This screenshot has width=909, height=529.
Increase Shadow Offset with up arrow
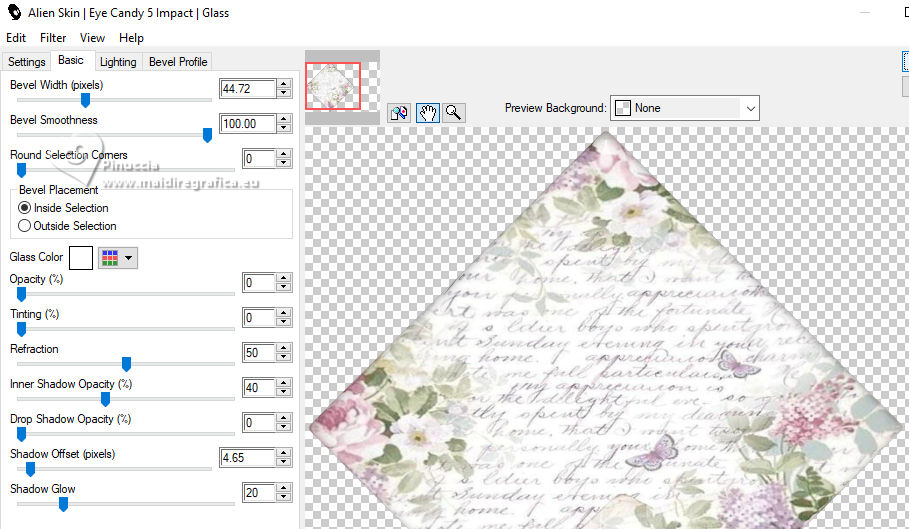click(x=284, y=453)
